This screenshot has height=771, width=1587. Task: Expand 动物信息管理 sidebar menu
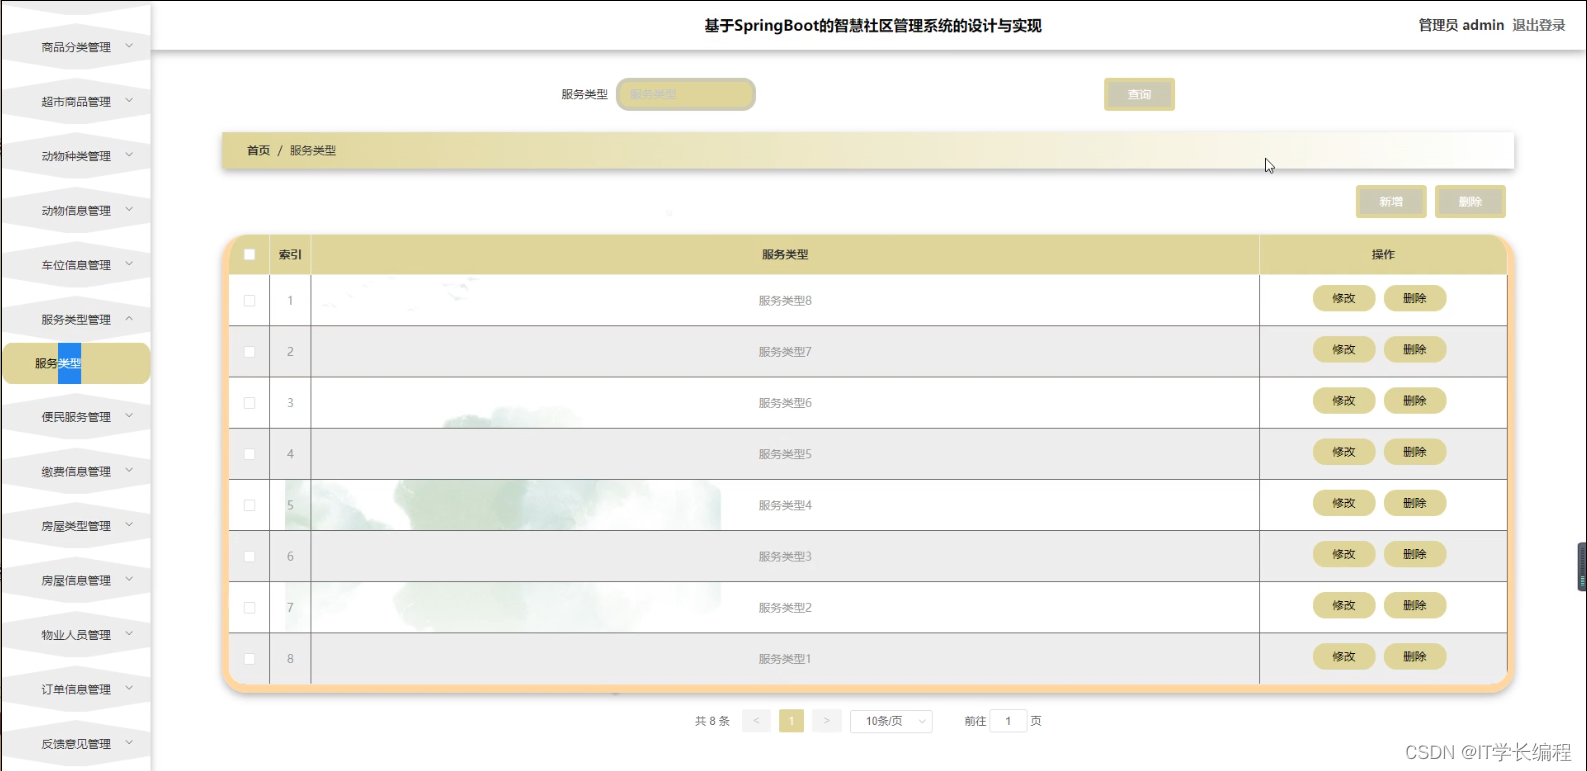(x=76, y=210)
